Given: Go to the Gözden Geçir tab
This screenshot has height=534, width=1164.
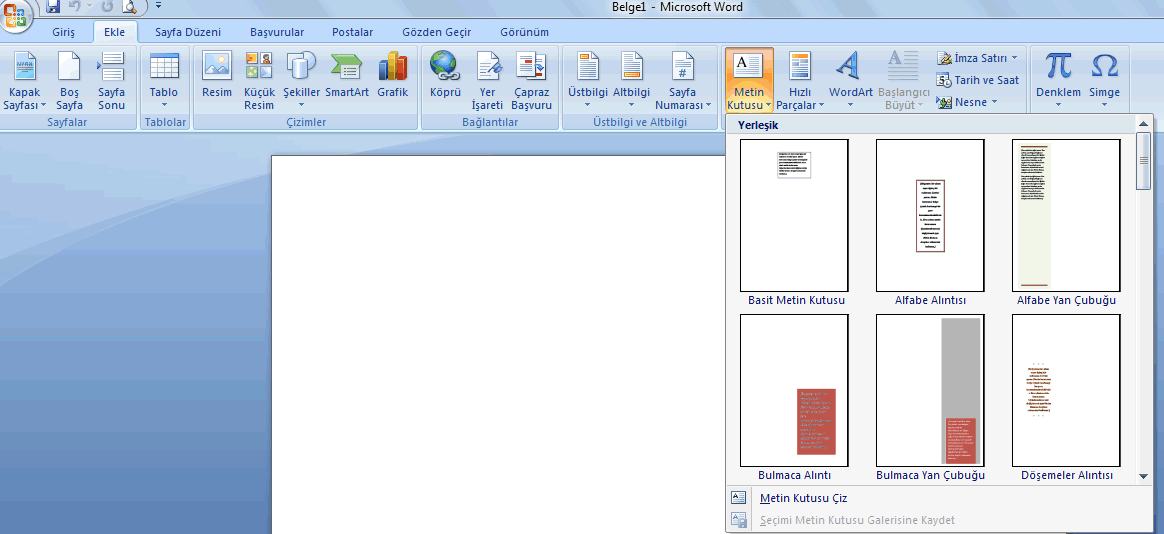Looking at the screenshot, I should 436,32.
